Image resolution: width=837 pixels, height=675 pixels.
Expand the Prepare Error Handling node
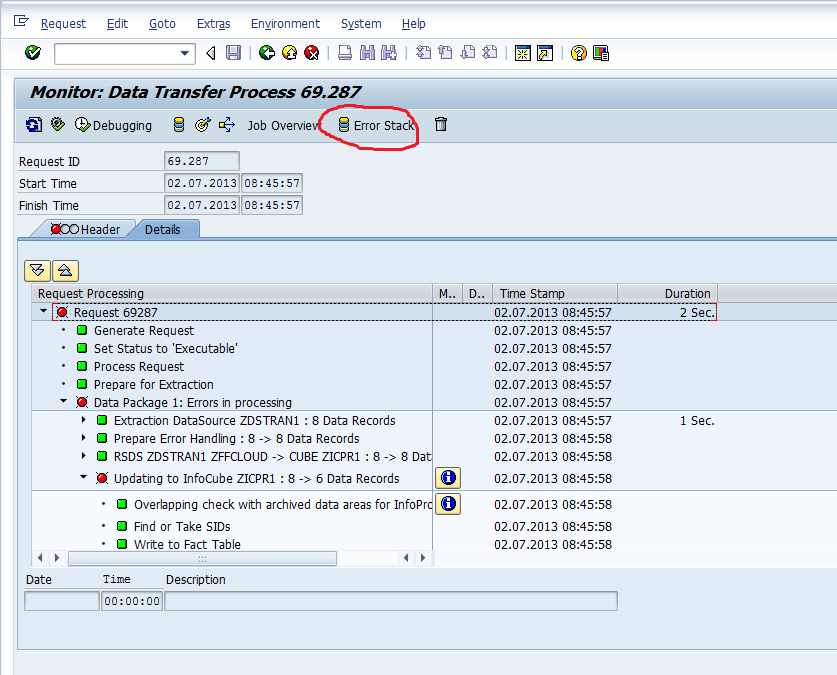click(83, 438)
